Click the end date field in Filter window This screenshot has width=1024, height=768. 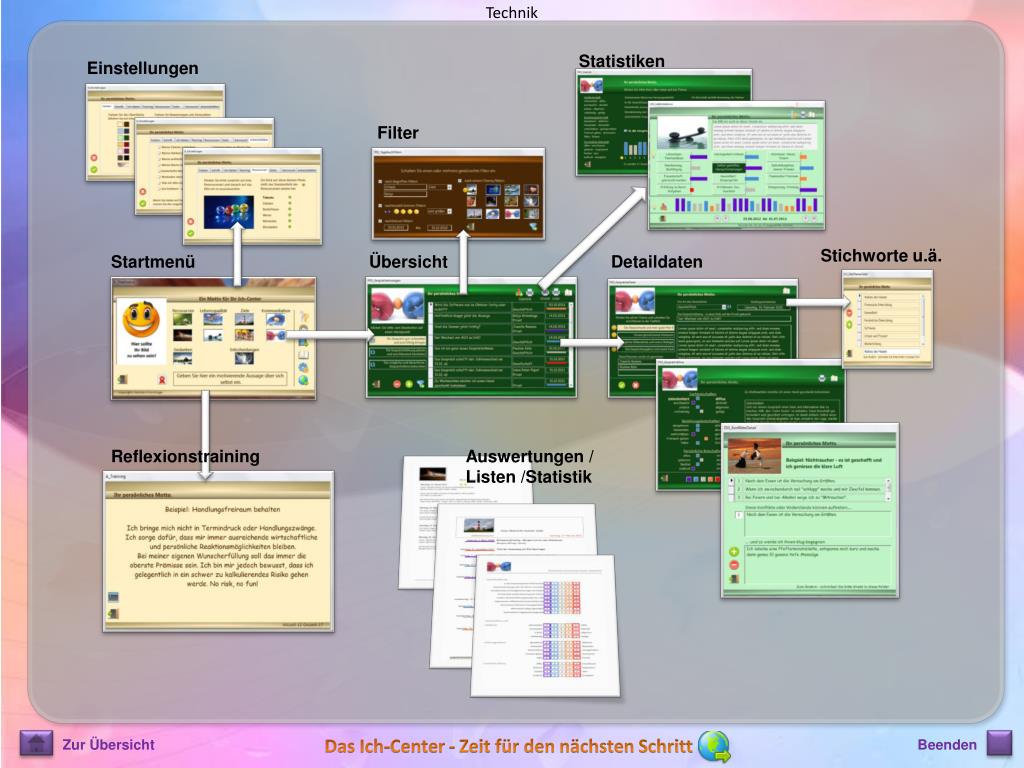(x=439, y=227)
